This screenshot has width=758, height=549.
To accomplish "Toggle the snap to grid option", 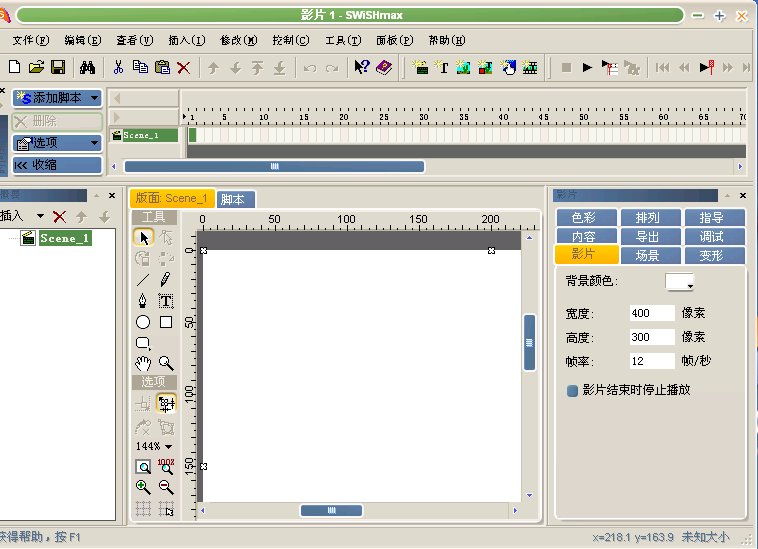I will [x=166, y=508].
